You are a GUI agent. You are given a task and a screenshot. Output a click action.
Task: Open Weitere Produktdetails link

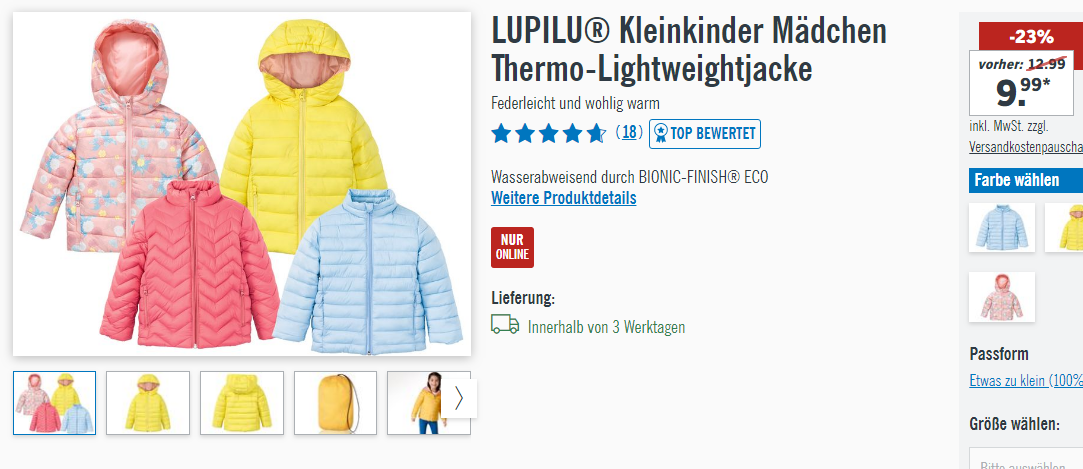coord(564,198)
